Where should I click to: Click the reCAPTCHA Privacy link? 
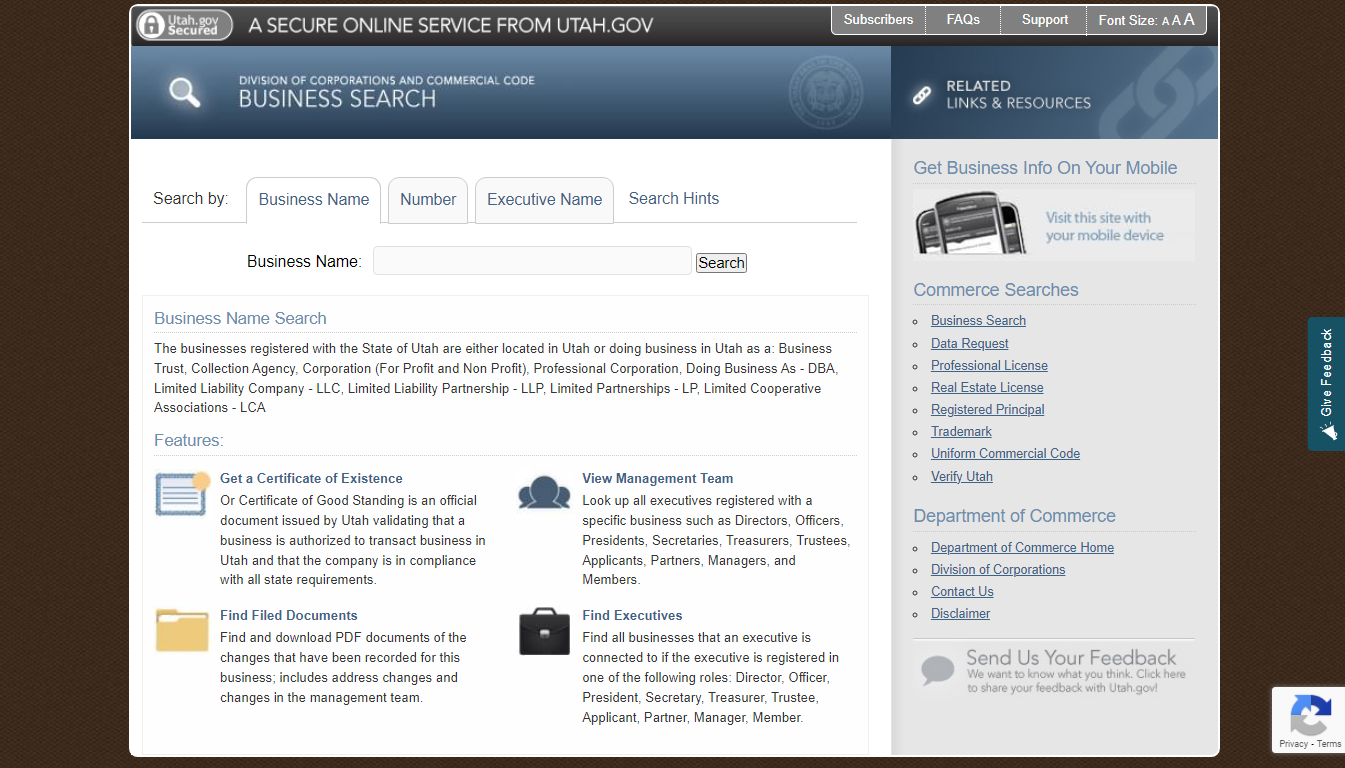(1293, 744)
